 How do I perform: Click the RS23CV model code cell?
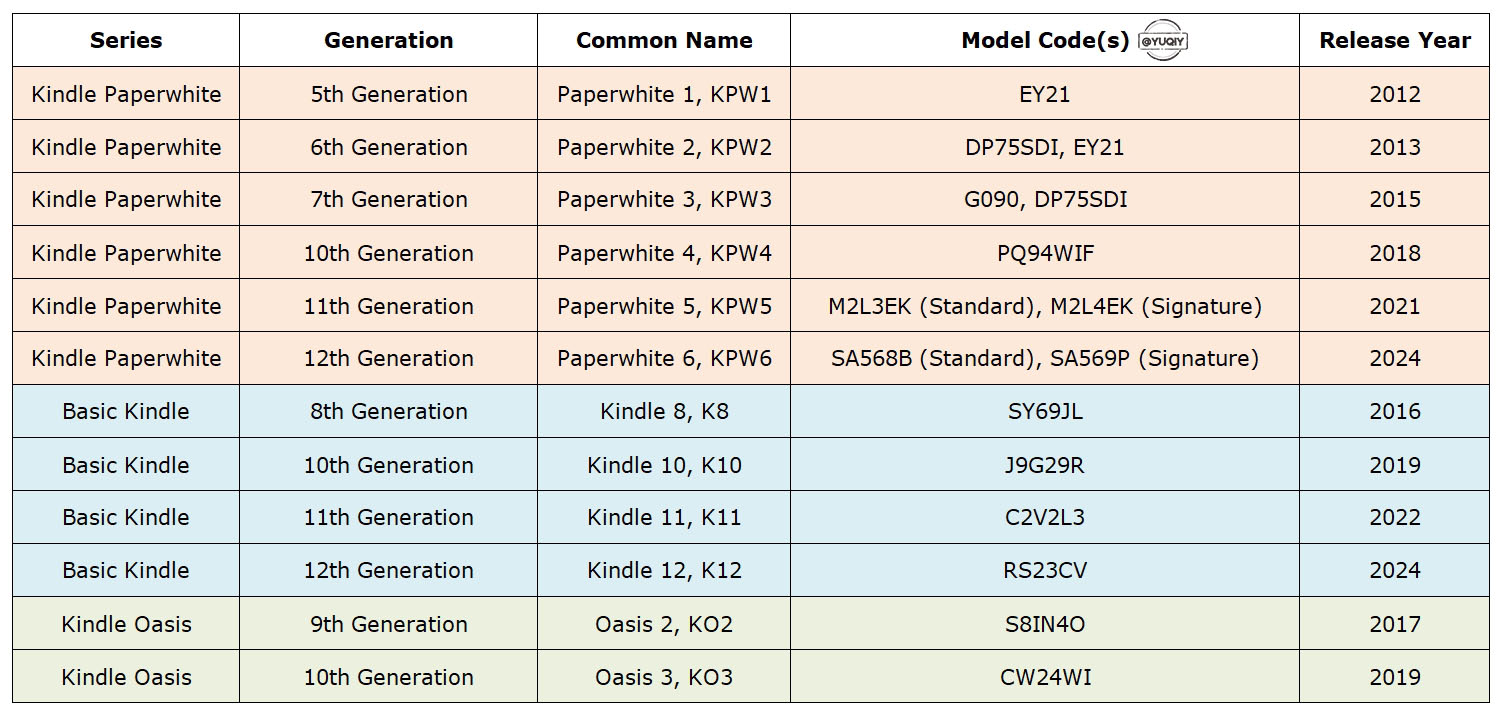1045,570
